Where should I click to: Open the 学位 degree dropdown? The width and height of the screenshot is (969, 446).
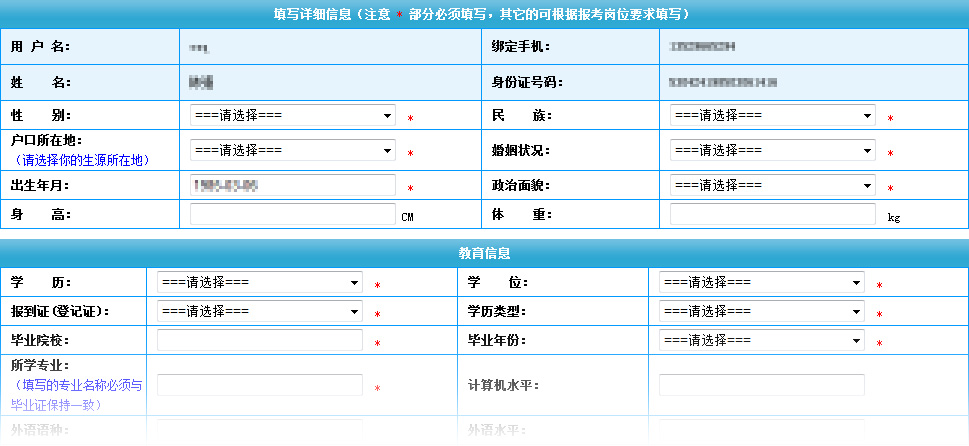click(x=761, y=283)
